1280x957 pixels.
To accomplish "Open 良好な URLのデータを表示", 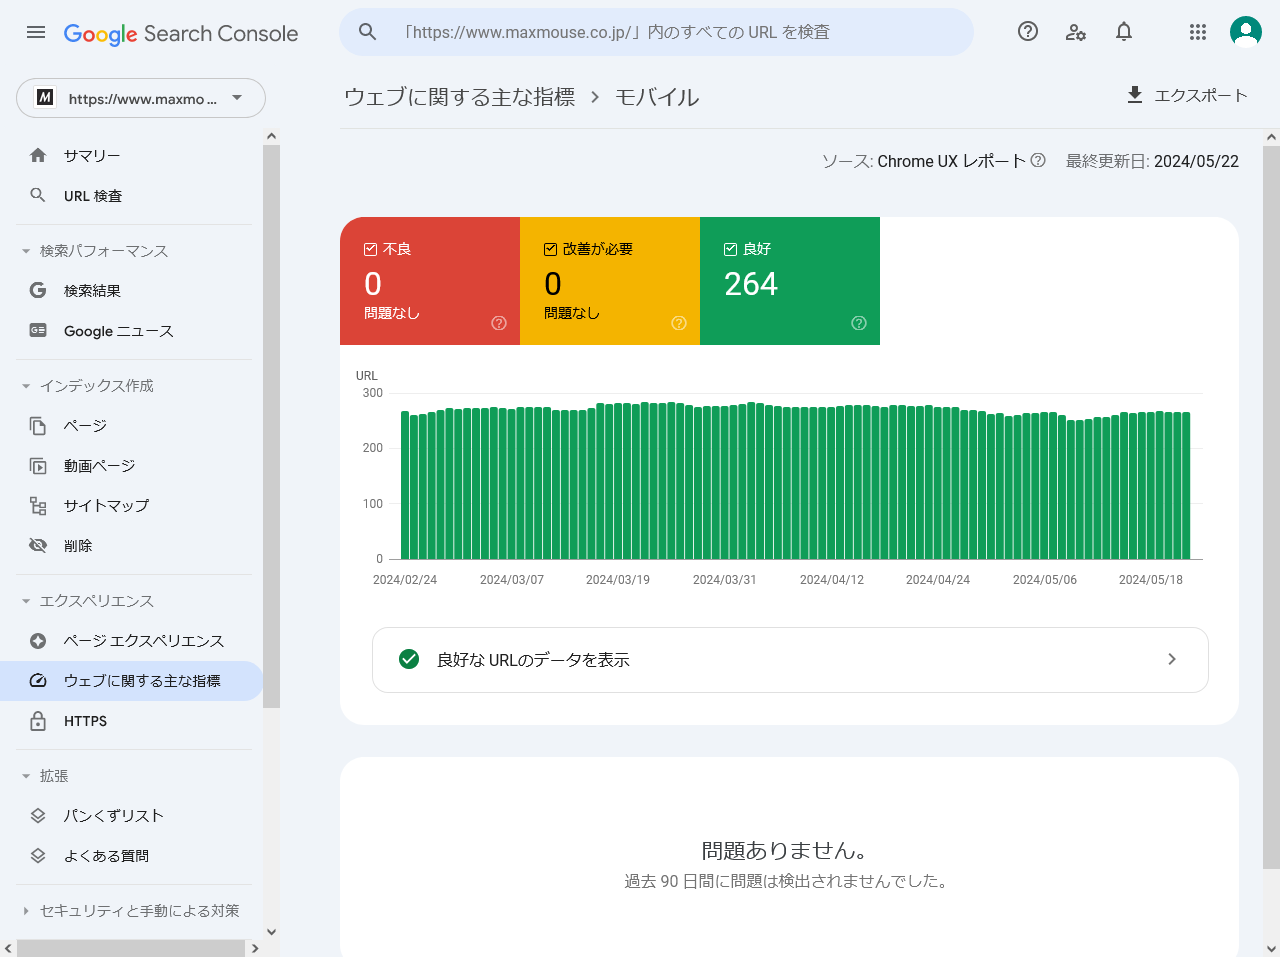I will pos(790,659).
